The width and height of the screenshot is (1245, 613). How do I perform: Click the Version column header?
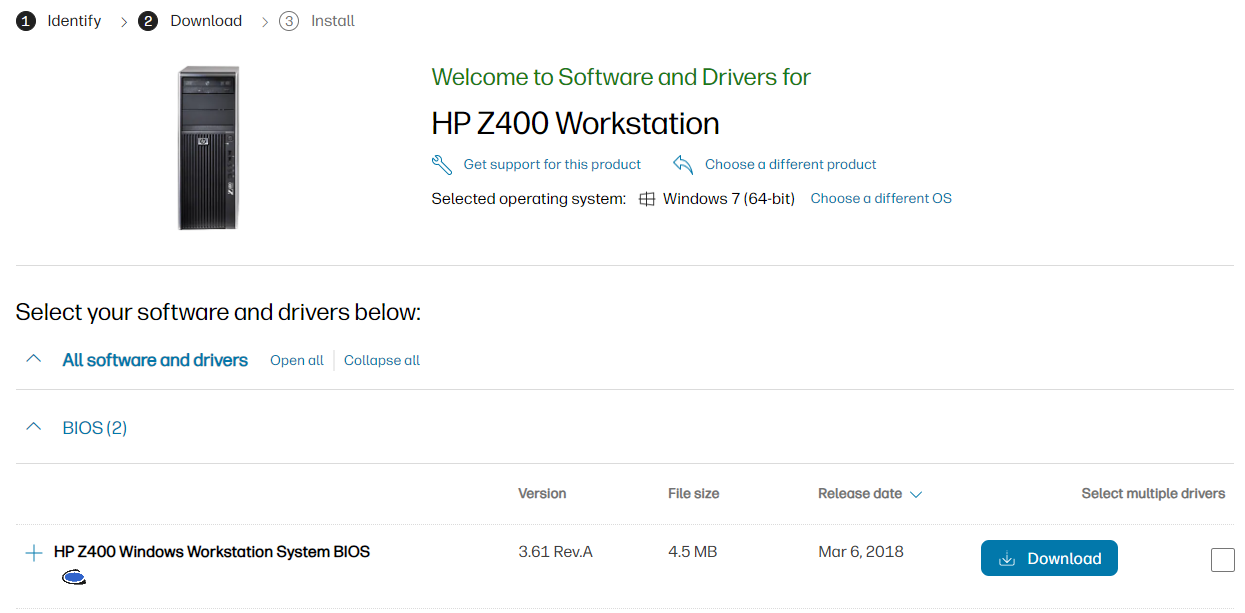coord(542,494)
